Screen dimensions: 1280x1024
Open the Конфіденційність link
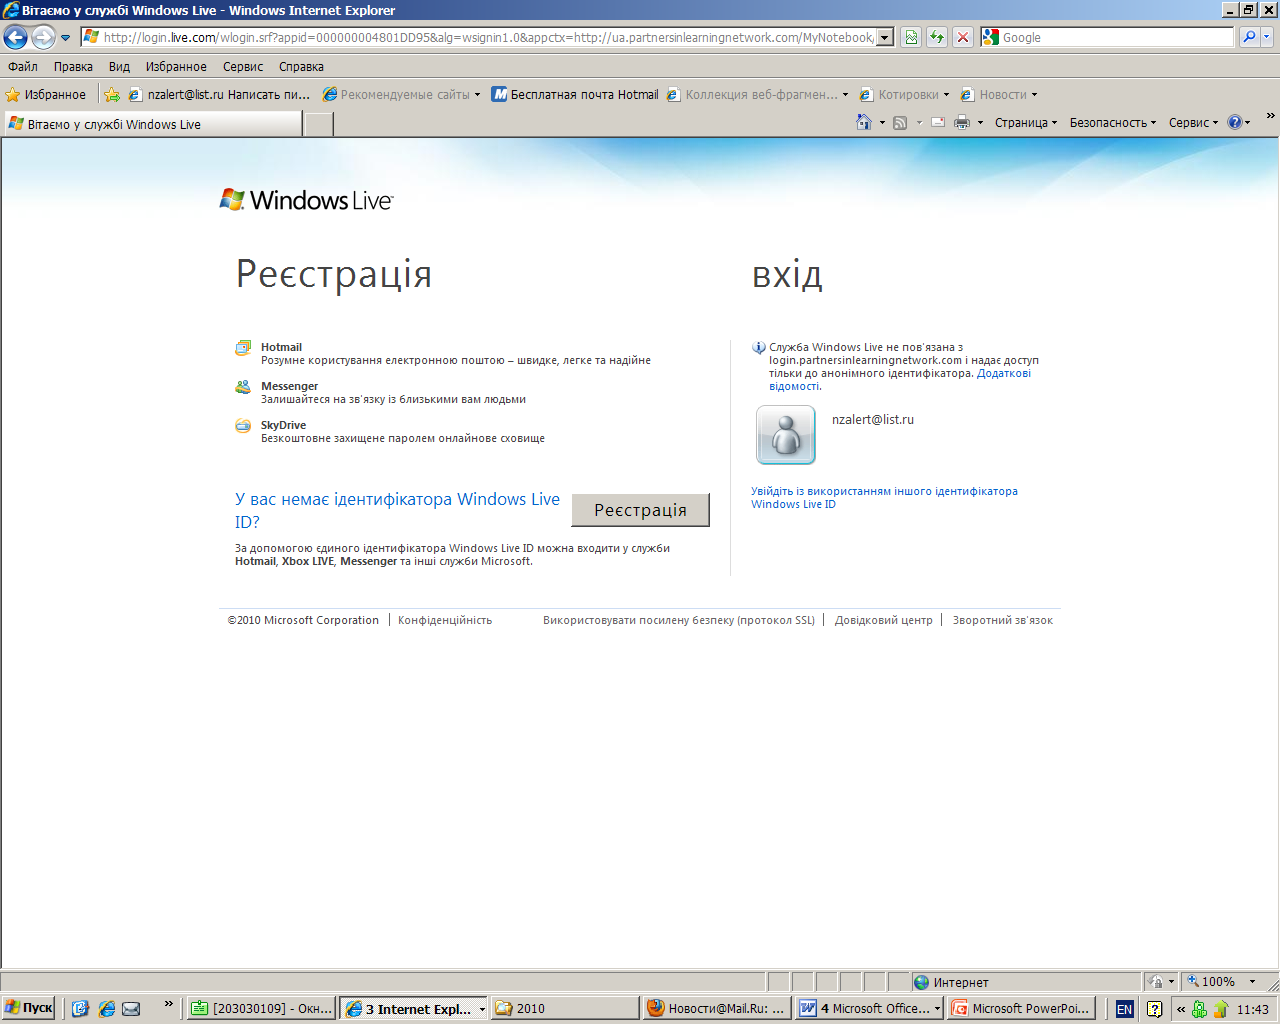[445, 620]
